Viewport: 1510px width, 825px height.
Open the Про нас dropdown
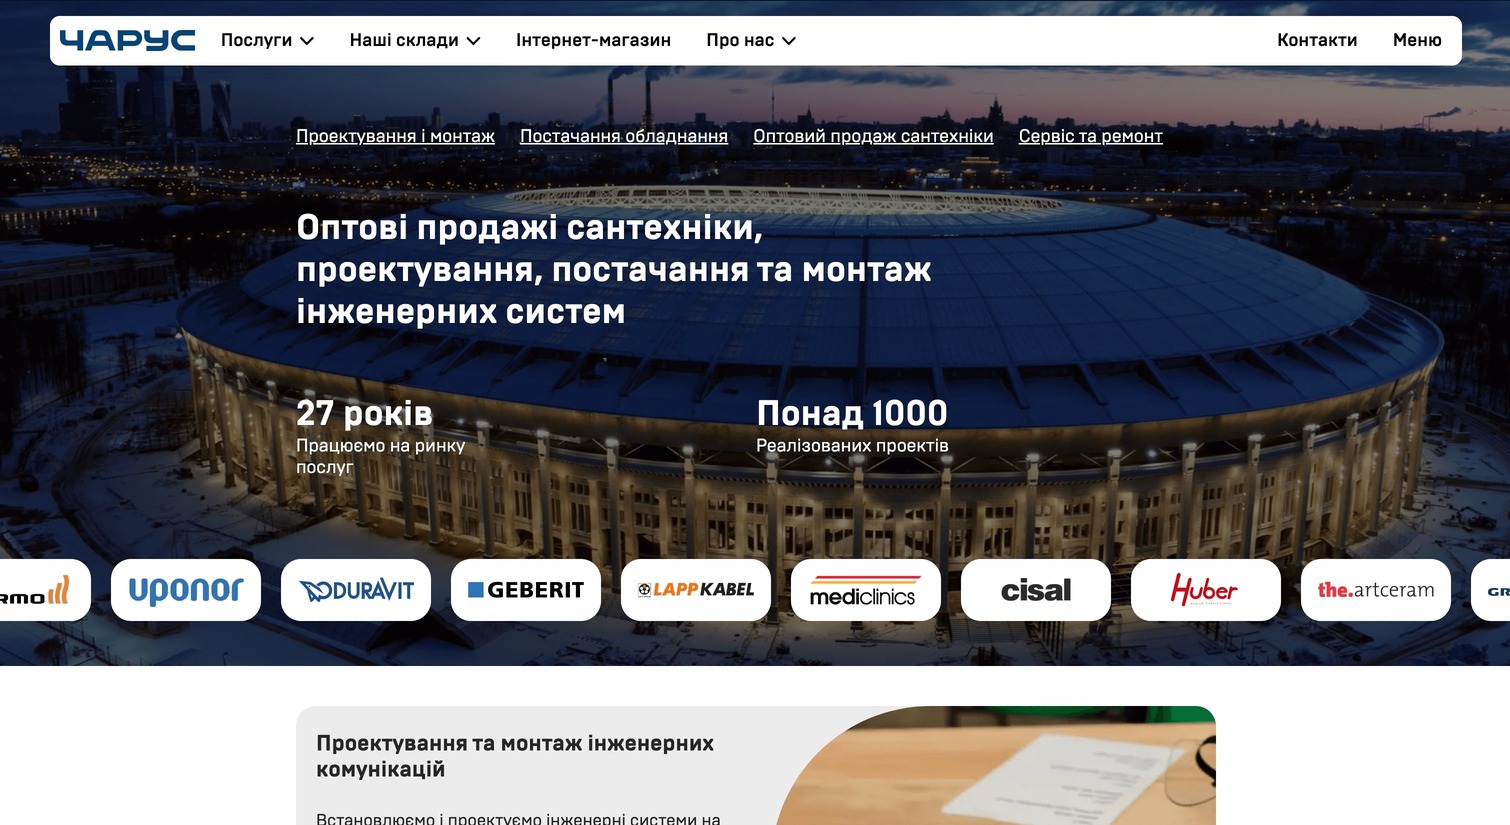751,40
